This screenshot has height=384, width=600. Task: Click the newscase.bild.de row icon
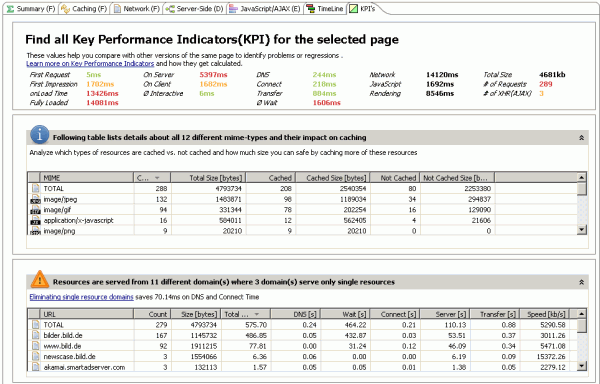pos(36,356)
